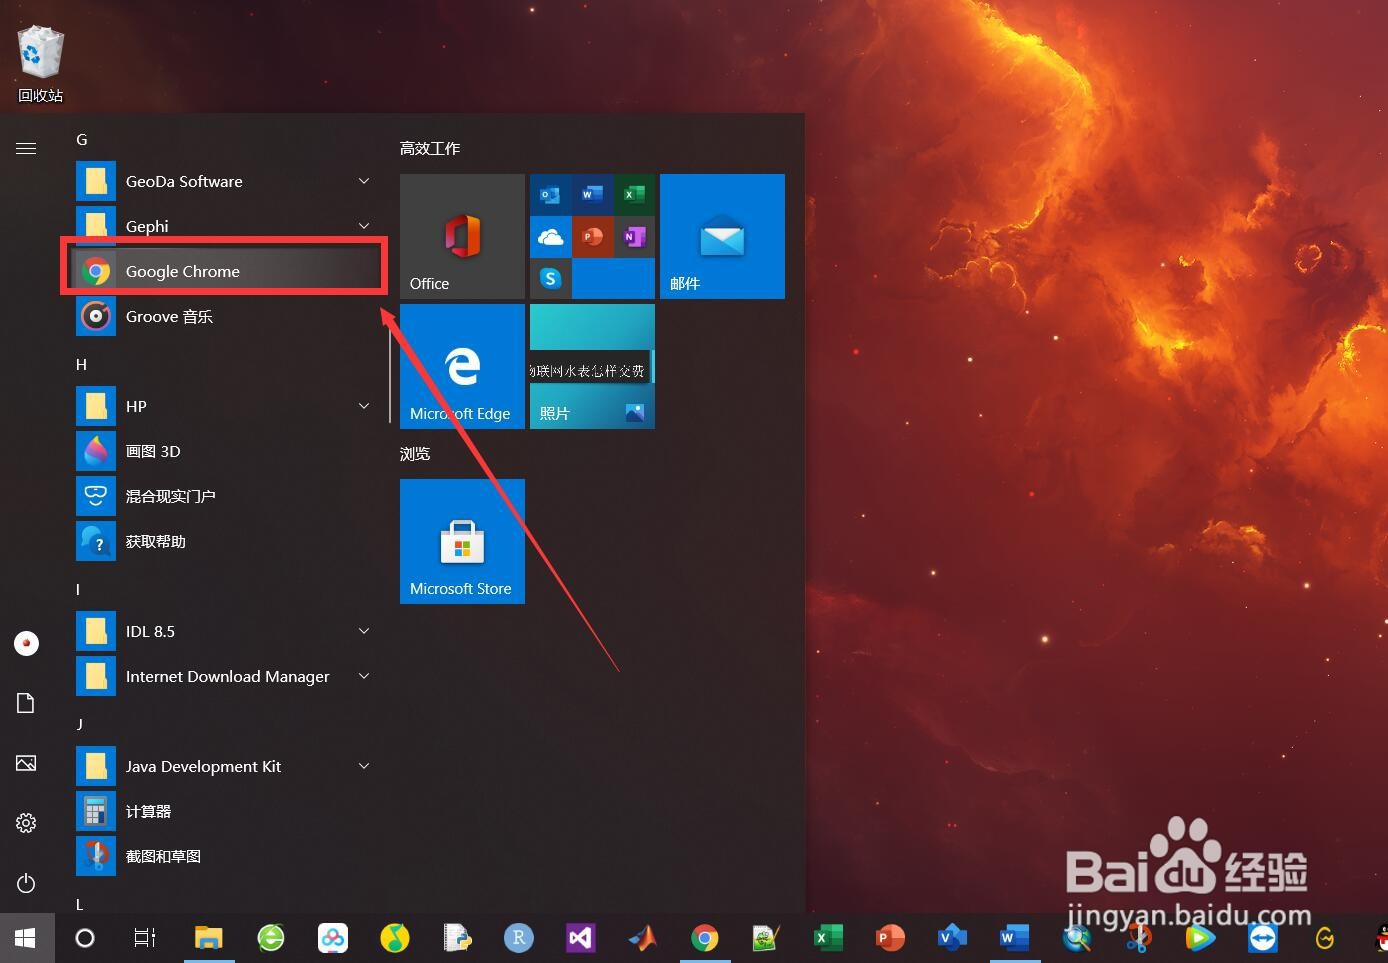The image size is (1388, 963).
Task: Click the letter H group header
Action: point(82,365)
